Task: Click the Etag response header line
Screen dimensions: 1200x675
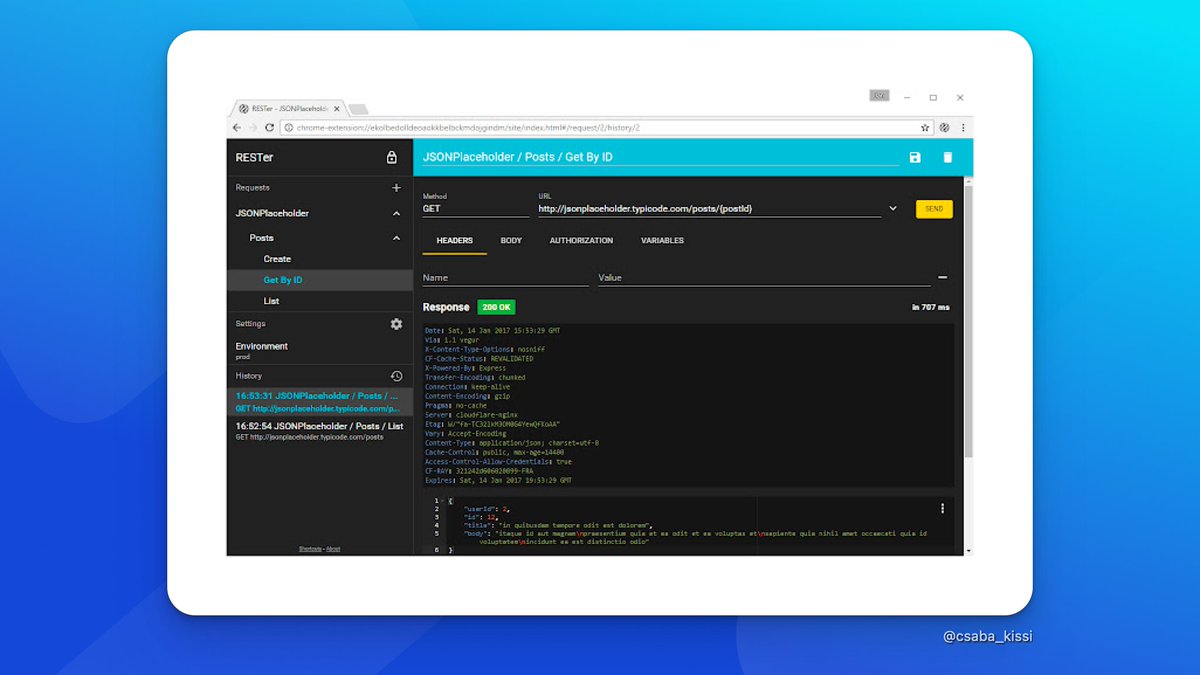Action: coord(492,424)
